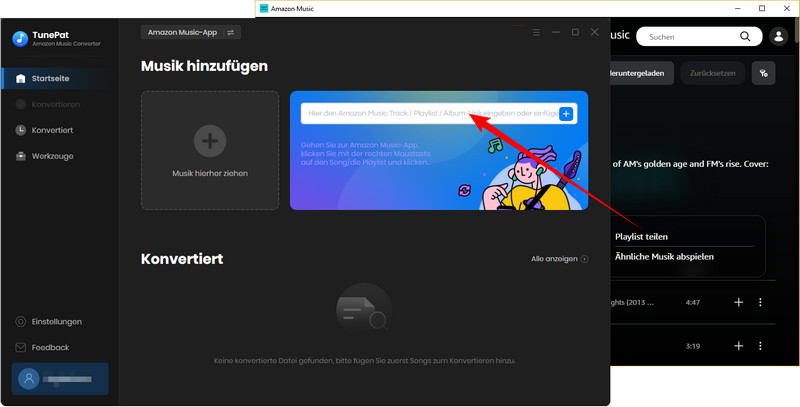Minimize the Amazon Music window
800x407 pixels.
(738, 9)
